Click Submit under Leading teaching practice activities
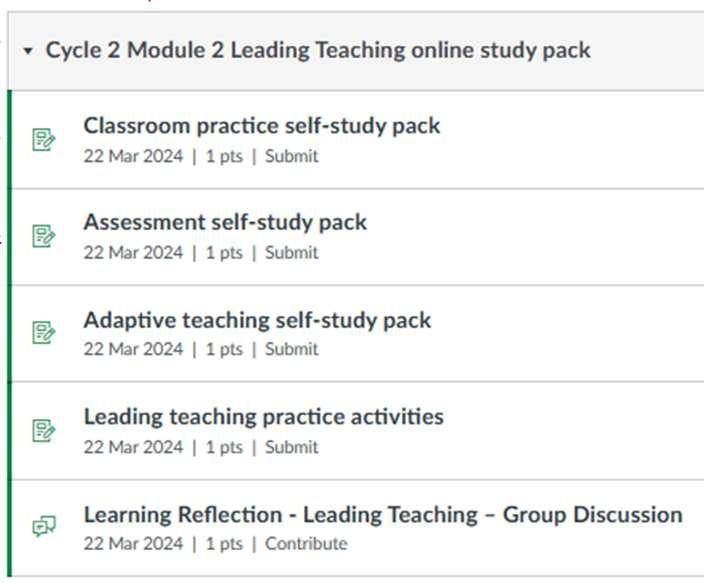 pyautogui.click(x=292, y=447)
